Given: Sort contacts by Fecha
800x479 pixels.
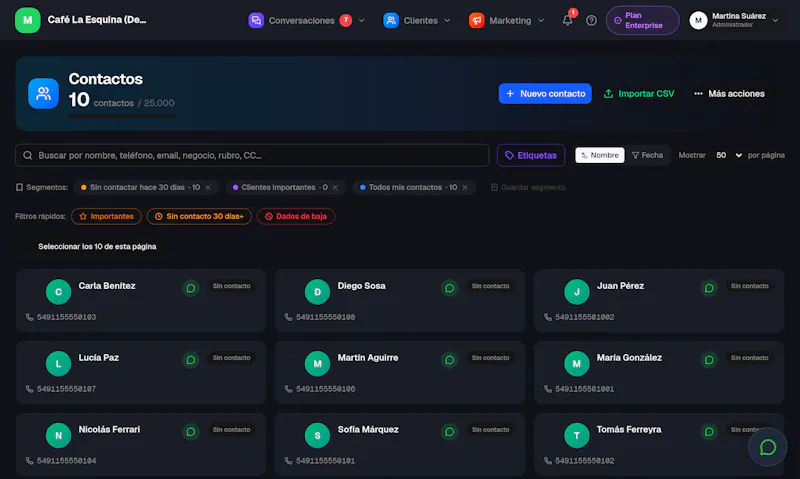Looking at the screenshot, I should [647, 155].
